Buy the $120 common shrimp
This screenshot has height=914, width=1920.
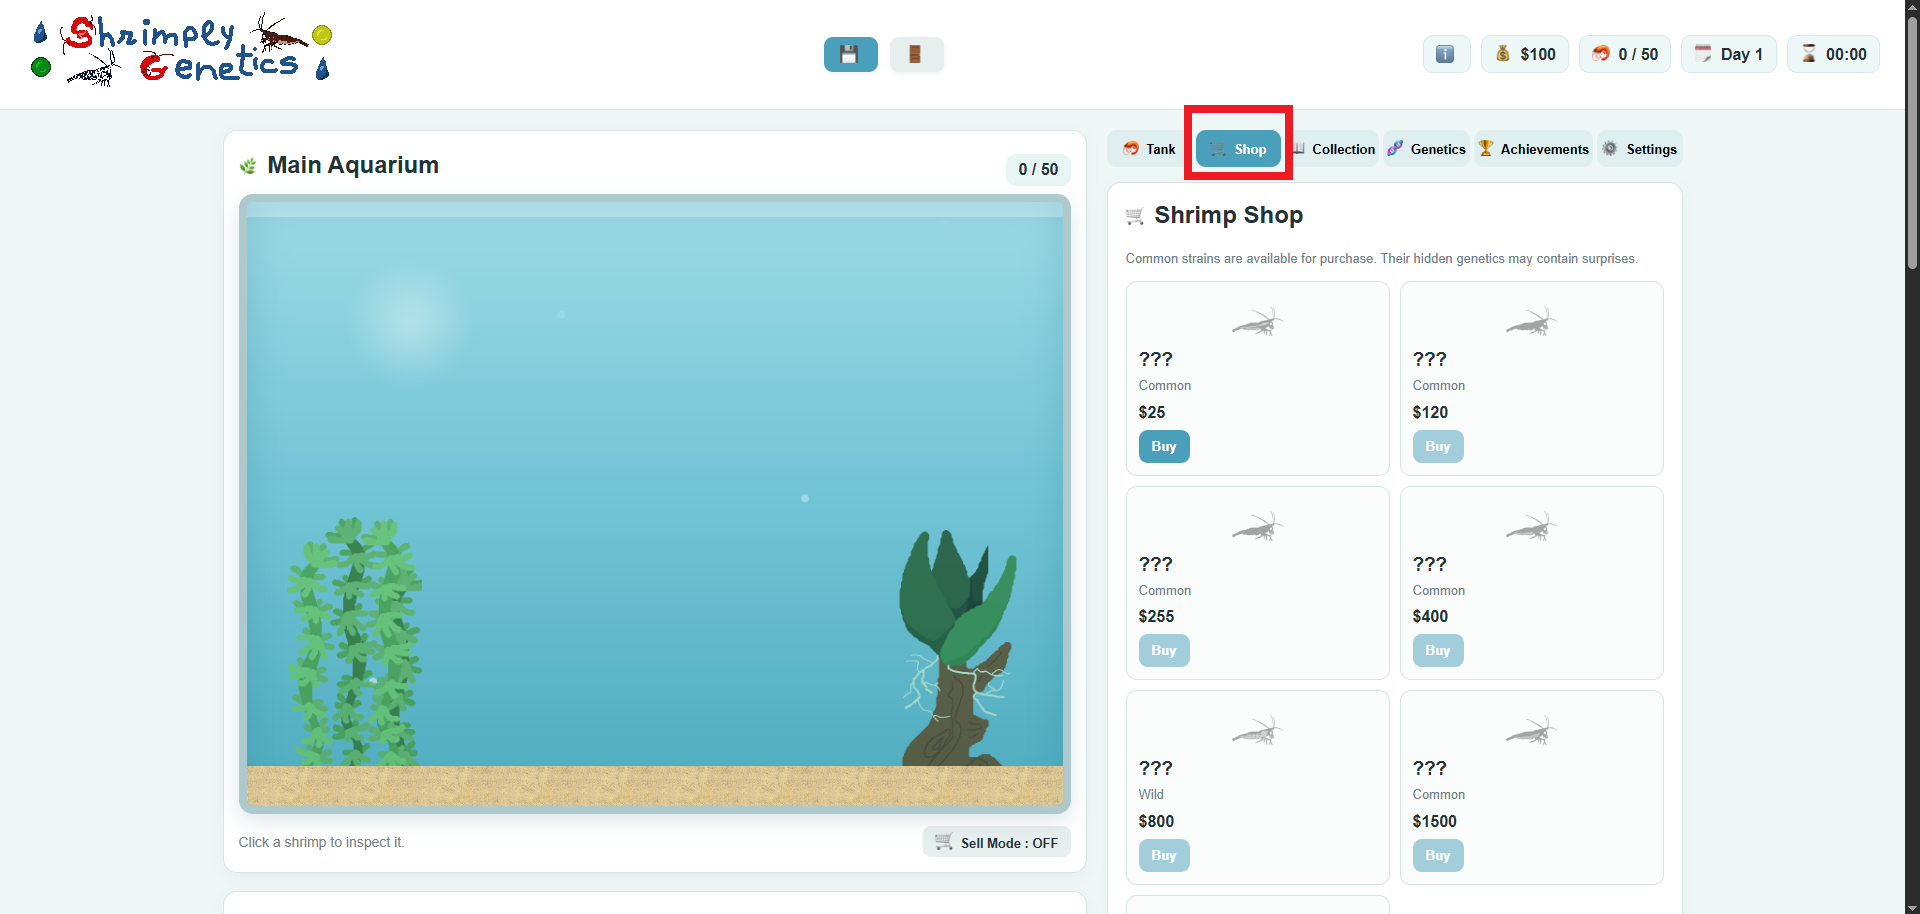tap(1438, 447)
